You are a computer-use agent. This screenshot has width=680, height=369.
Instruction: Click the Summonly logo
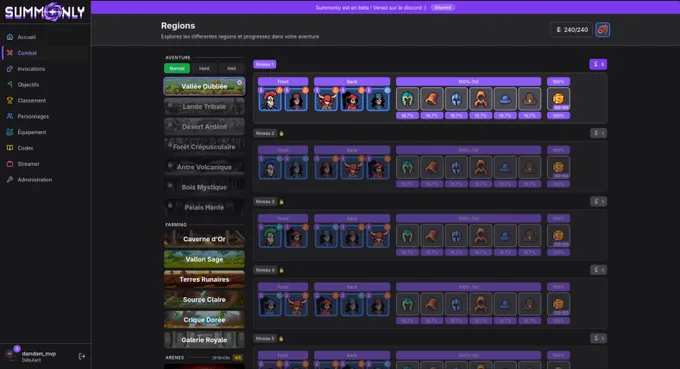tap(45, 12)
